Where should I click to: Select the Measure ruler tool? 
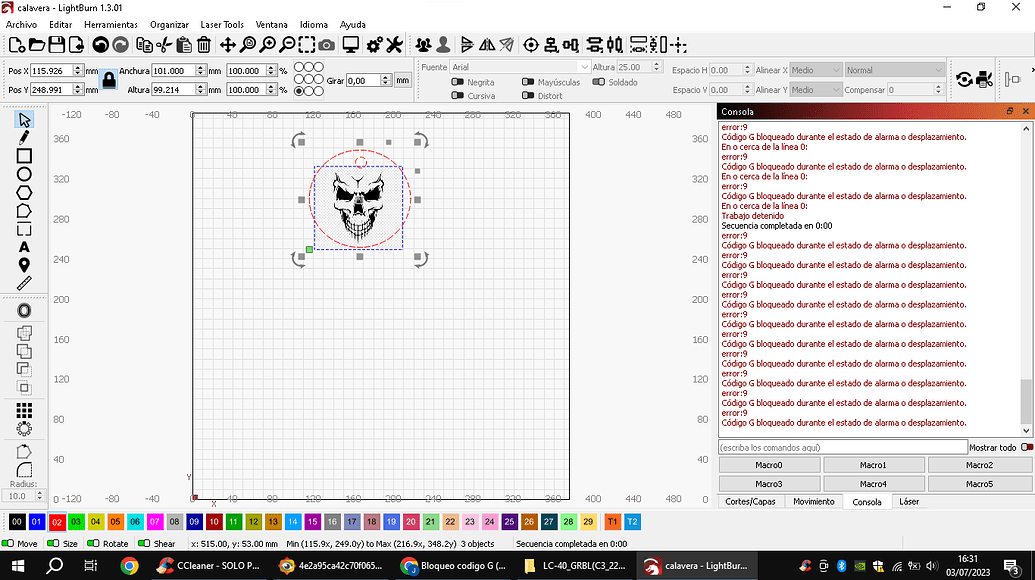pyautogui.click(x=24, y=283)
